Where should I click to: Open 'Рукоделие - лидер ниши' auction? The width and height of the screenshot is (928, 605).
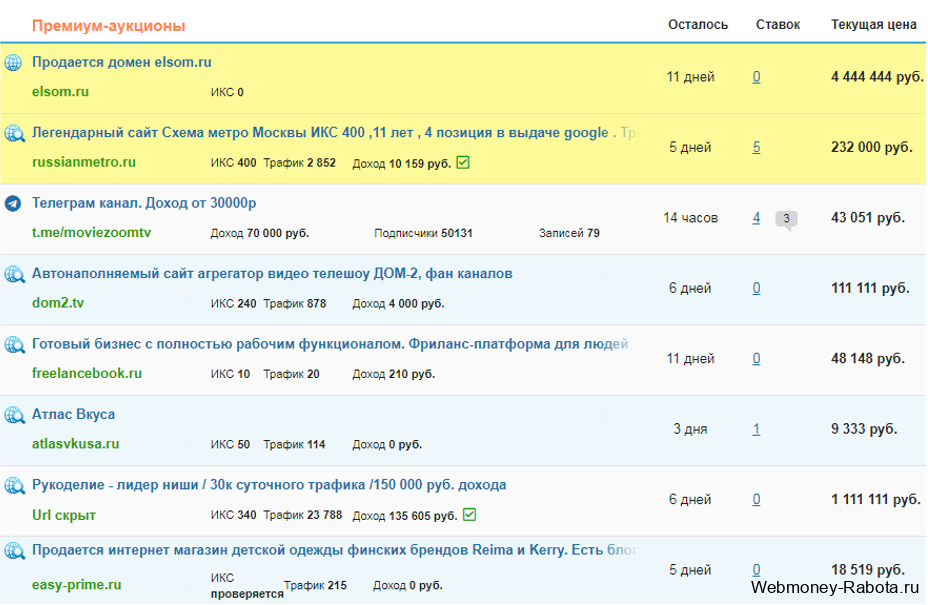click(269, 485)
